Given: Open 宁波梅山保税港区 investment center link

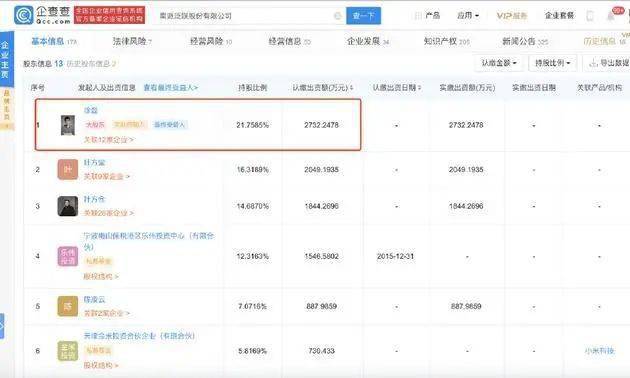Looking at the screenshot, I should click(x=149, y=241).
